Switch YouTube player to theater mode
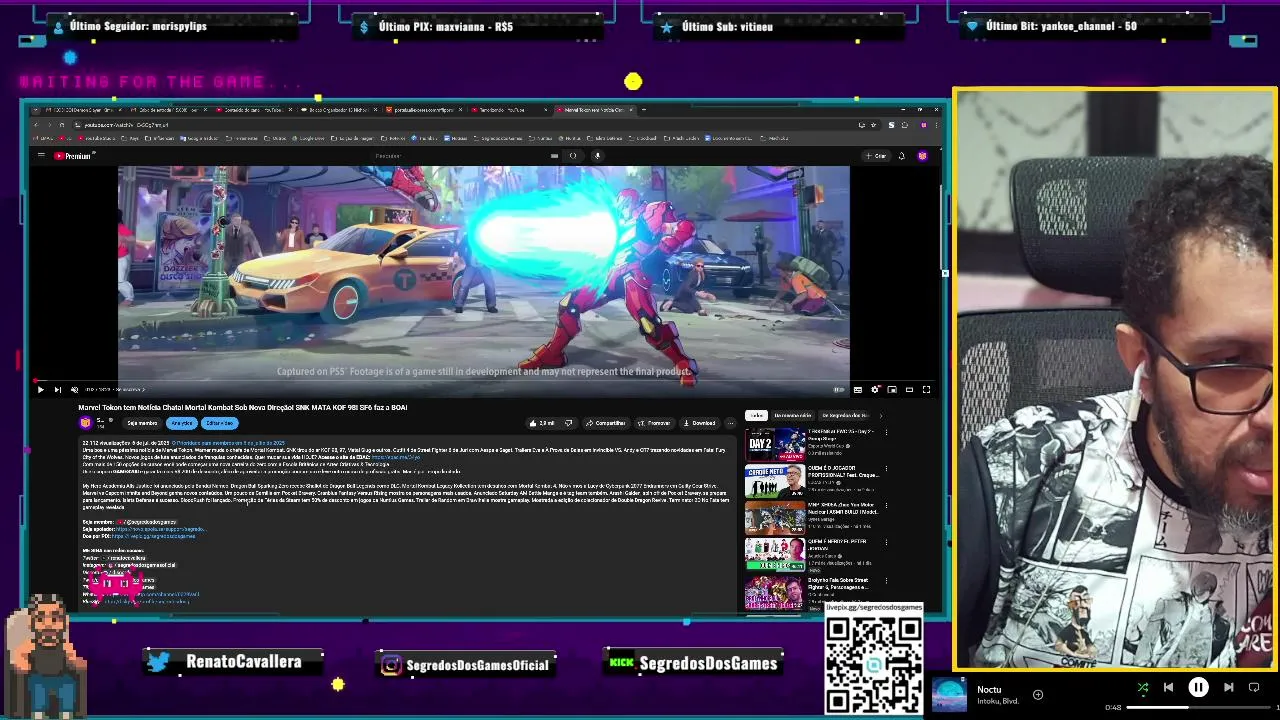1280x720 pixels. tap(909, 390)
